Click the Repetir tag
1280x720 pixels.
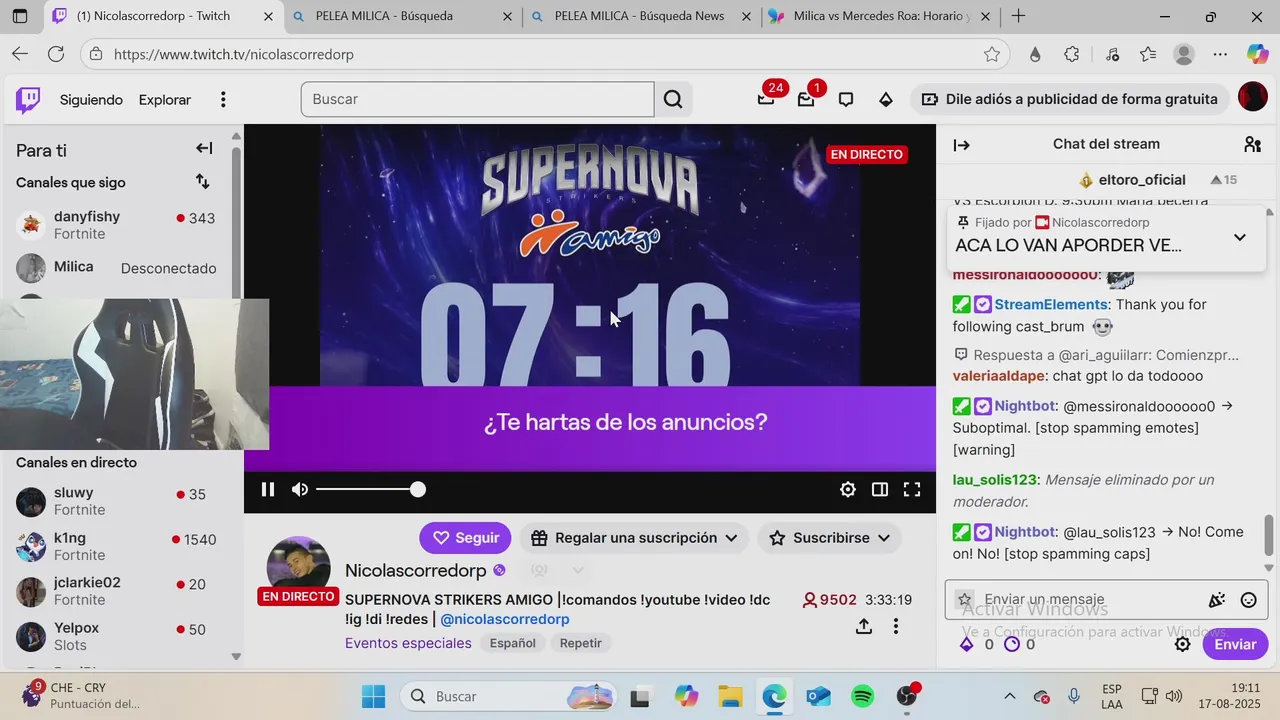click(x=581, y=643)
